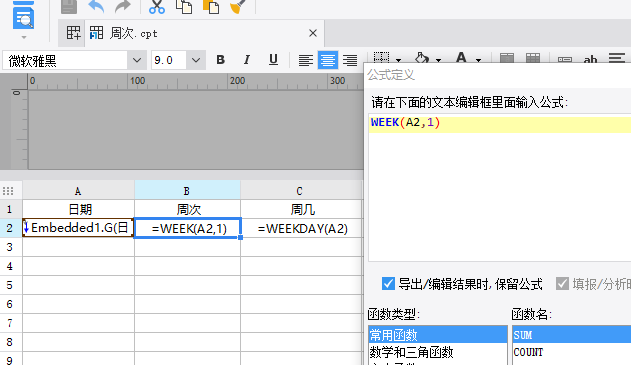This screenshot has height=365, width=631.
Task: Expand the preview options arrow
Action: 24,37
